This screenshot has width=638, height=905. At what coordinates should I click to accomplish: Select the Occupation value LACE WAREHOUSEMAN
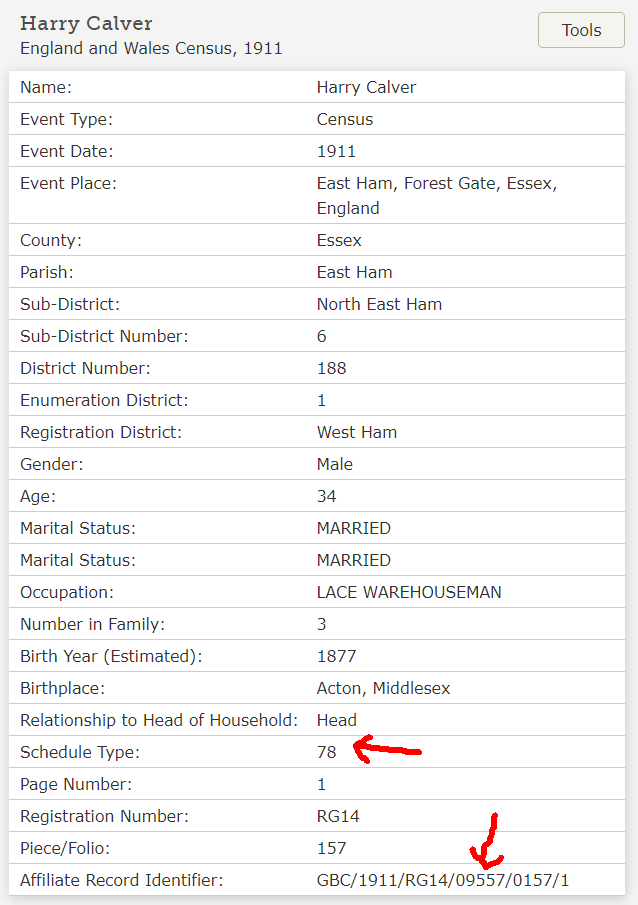(x=409, y=592)
